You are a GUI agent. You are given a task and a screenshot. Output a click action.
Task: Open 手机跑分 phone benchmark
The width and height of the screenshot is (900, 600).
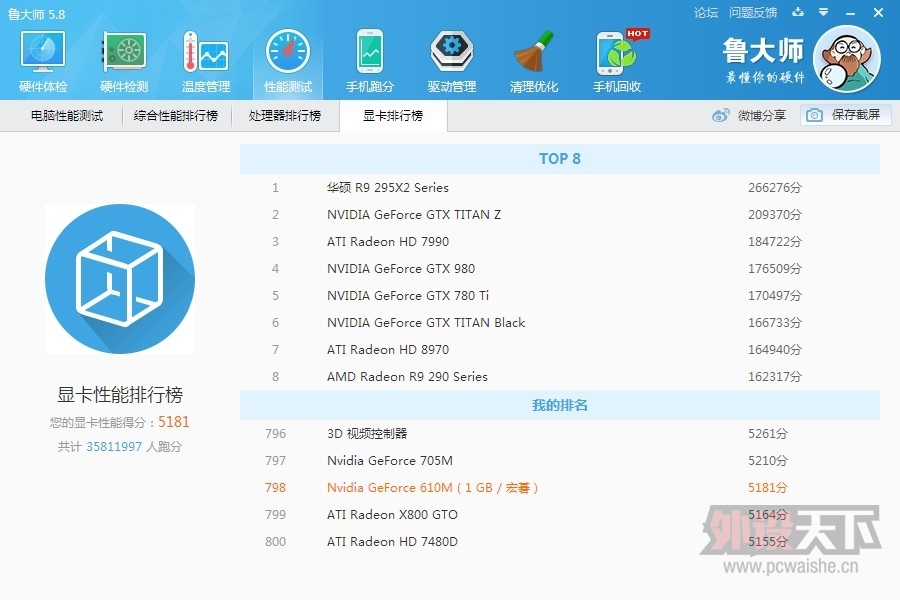point(370,62)
